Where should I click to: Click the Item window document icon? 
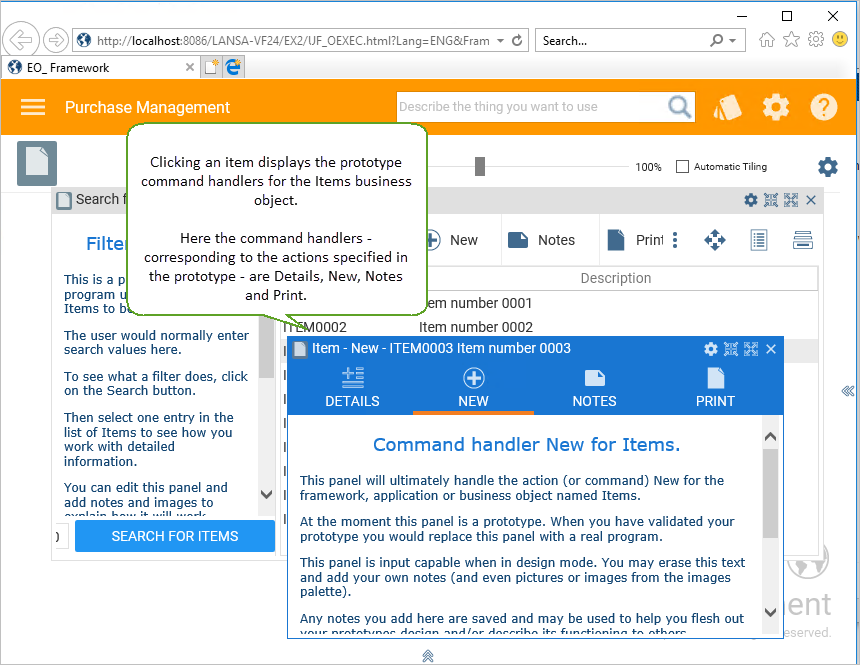click(x=300, y=349)
